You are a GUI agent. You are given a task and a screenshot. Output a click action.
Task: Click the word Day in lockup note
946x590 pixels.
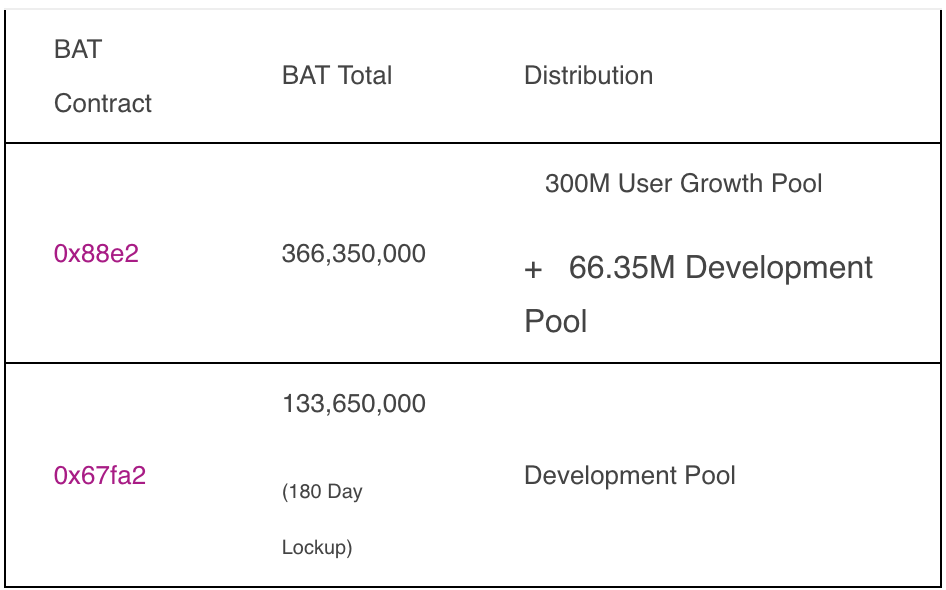point(345,492)
